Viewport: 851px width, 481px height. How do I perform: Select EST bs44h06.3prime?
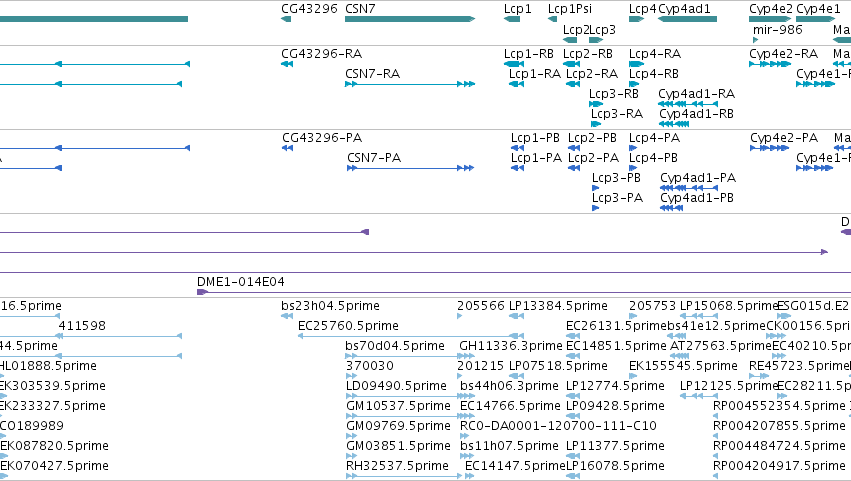click(509, 386)
